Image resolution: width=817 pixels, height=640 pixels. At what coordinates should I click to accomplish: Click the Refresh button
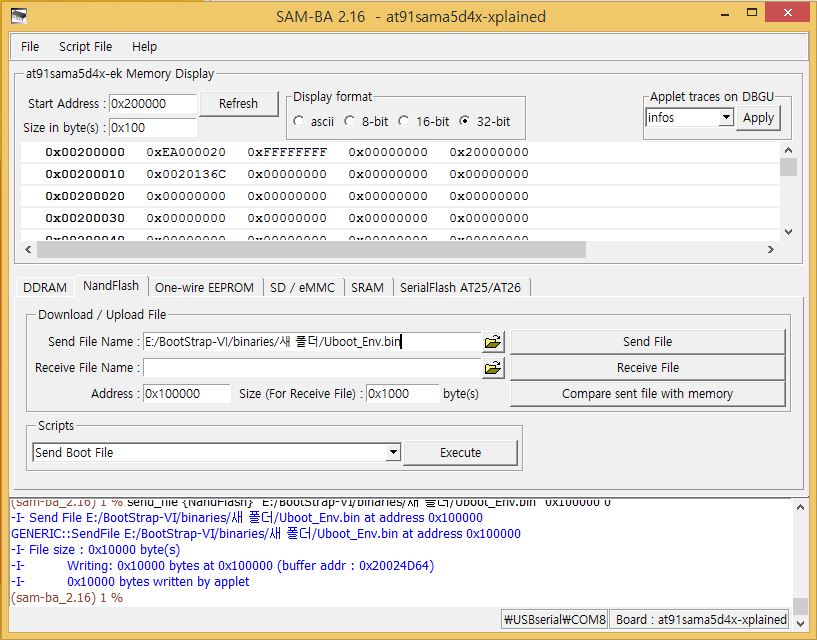coord(239,103)
